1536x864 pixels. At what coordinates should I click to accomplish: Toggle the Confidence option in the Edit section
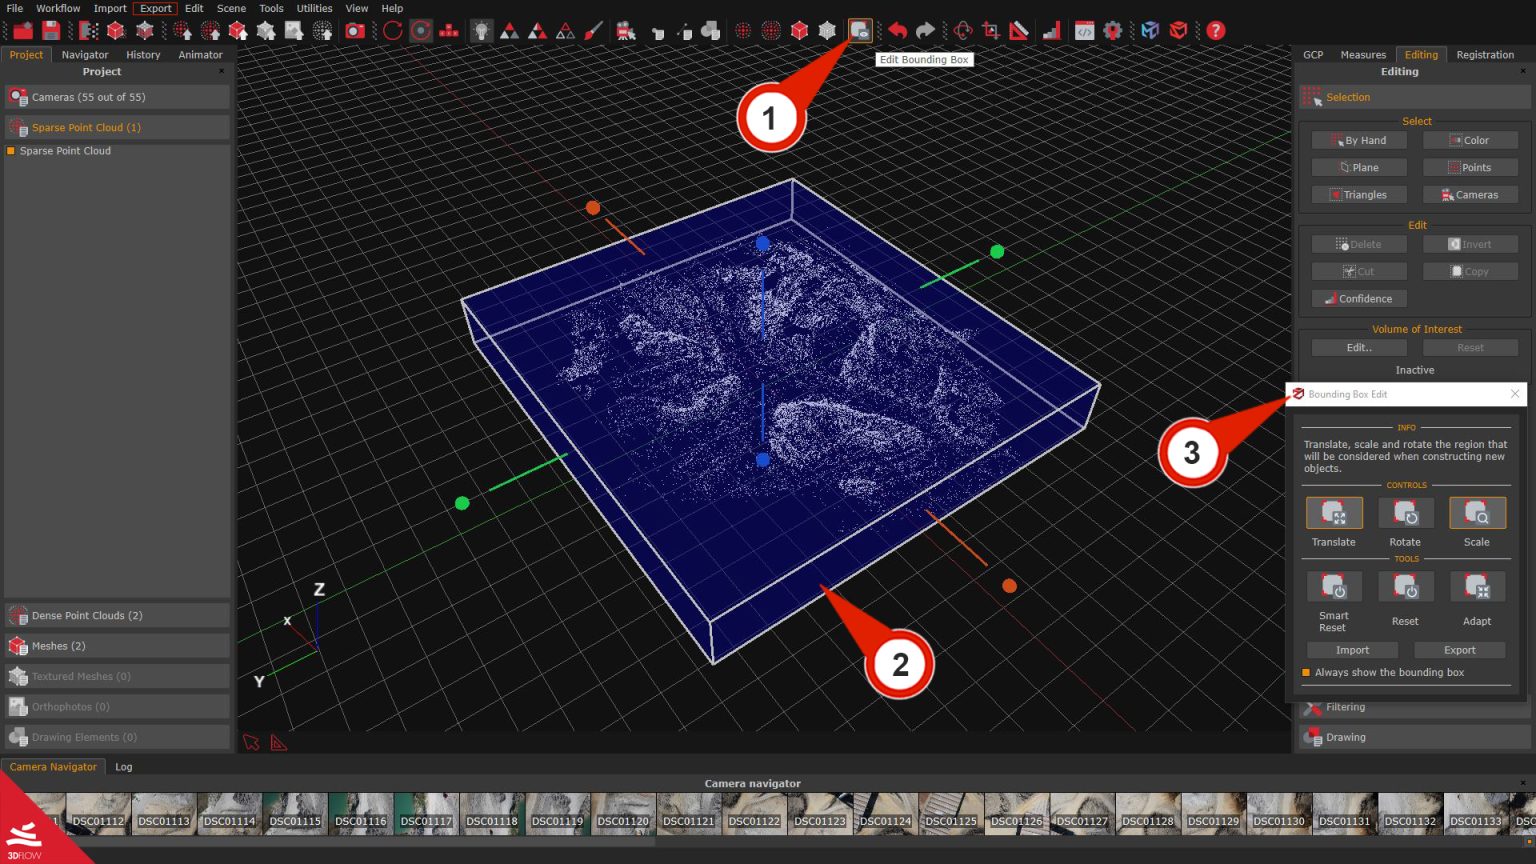1358,298
